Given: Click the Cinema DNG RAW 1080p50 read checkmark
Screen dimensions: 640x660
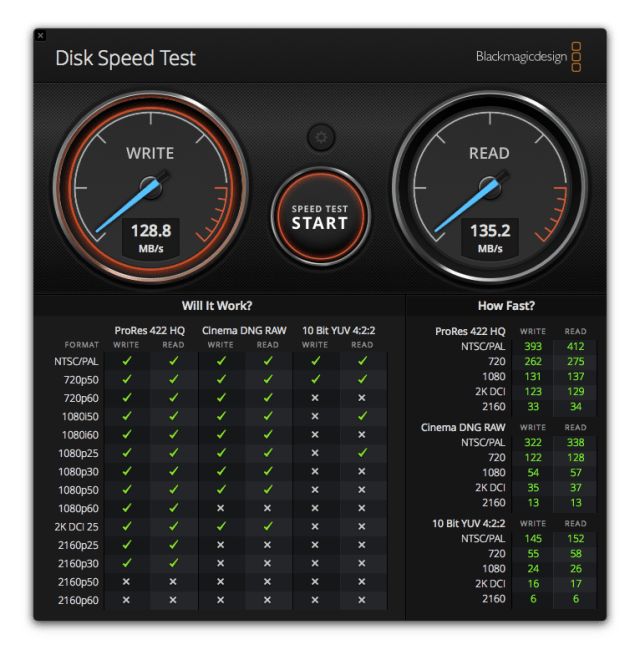Looking at the screenshot, I should [267, 490].
